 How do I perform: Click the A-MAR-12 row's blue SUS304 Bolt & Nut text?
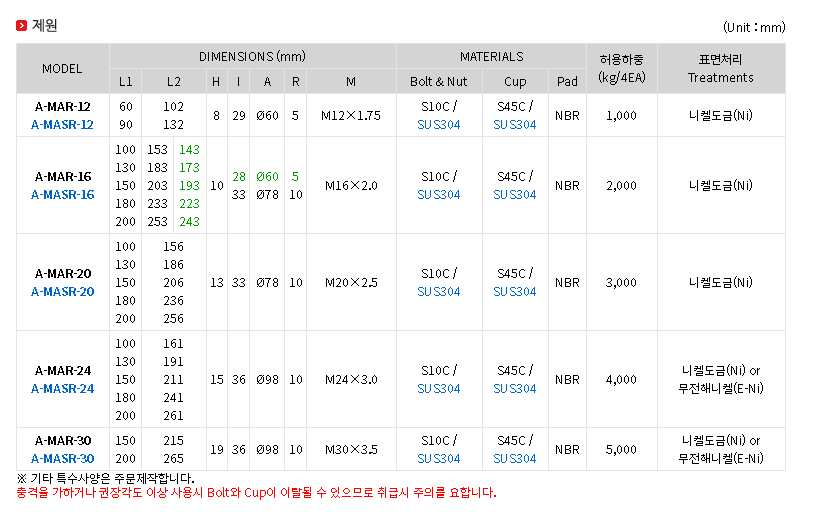439,125
